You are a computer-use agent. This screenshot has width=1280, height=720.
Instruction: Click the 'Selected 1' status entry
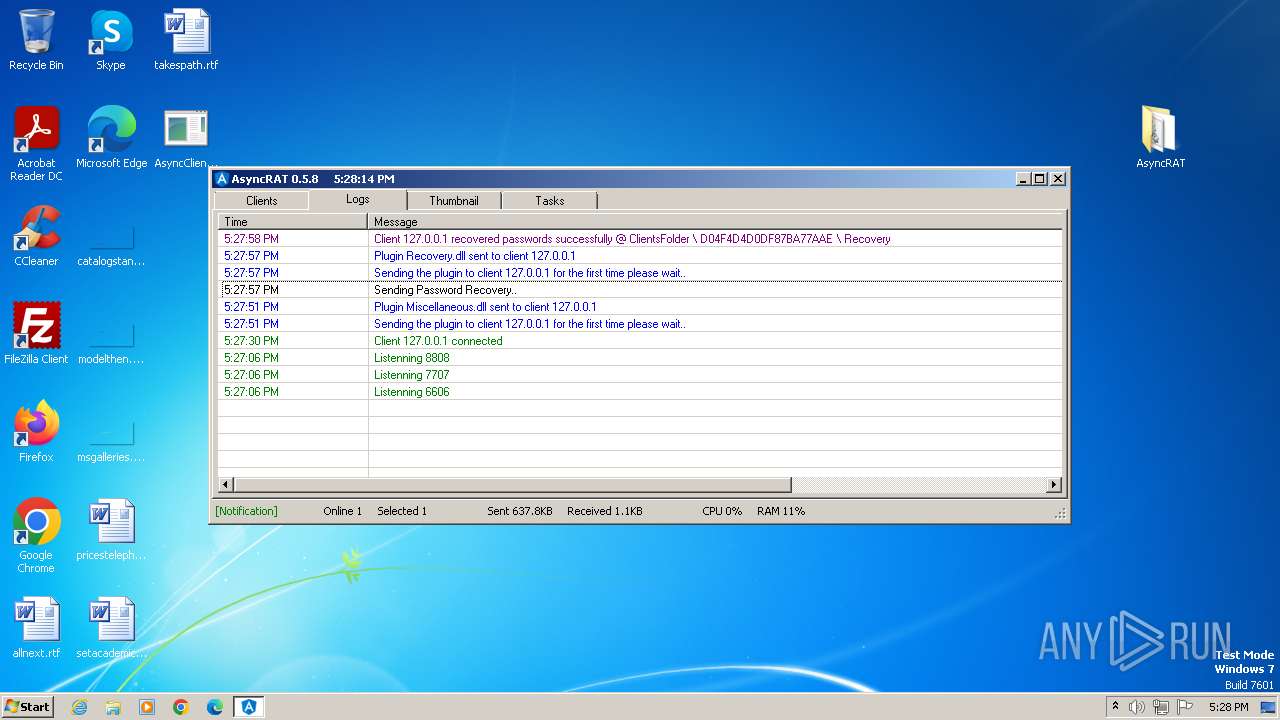pos(402,511)
